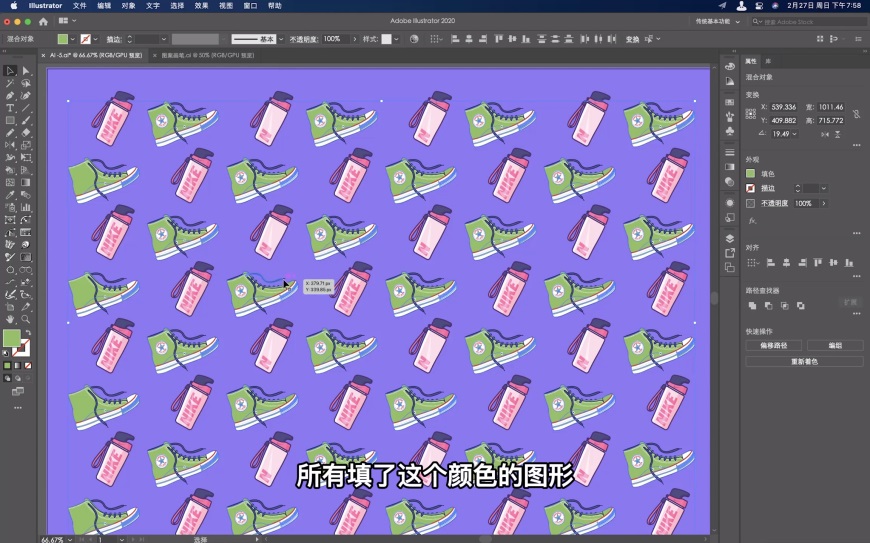
Task: Expand opacity slider arrow in Appearance section
Action: pos(824,204)
